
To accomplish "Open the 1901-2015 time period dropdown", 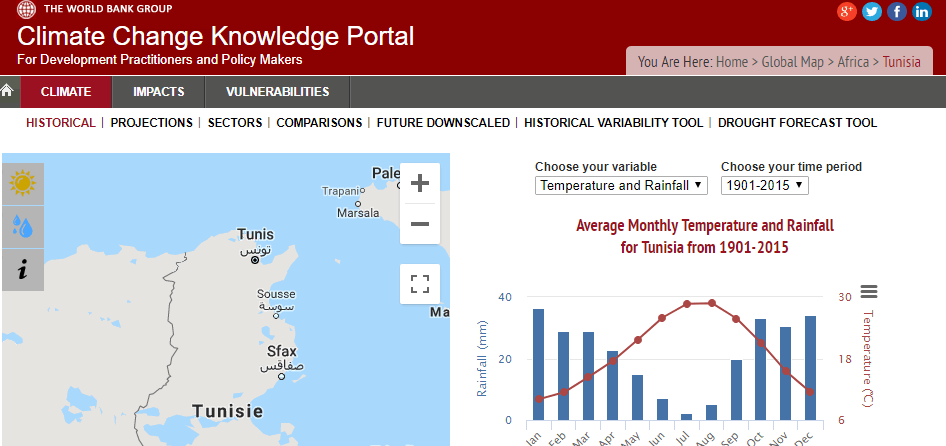I will [764, 185].
